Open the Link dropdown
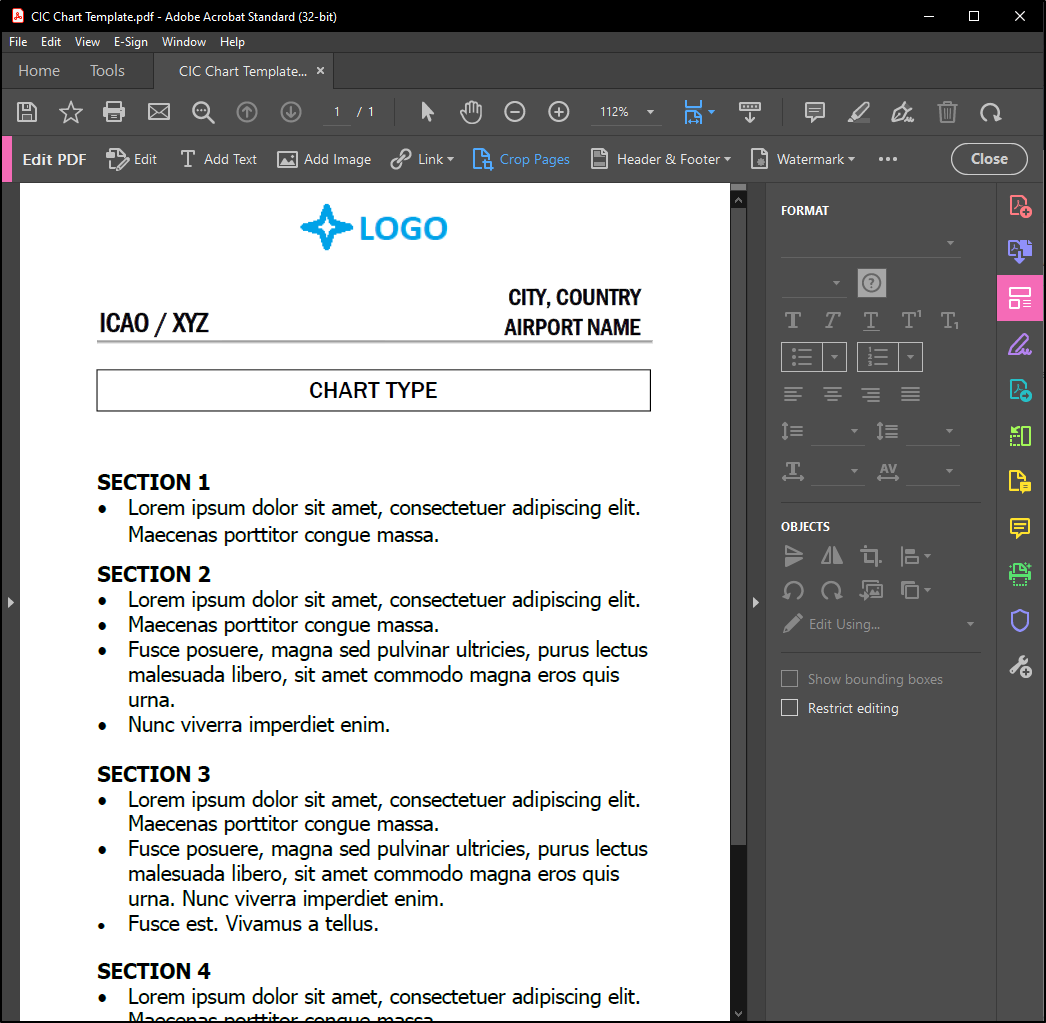This screenshot has width=1046, height=1023. [422, 159]
